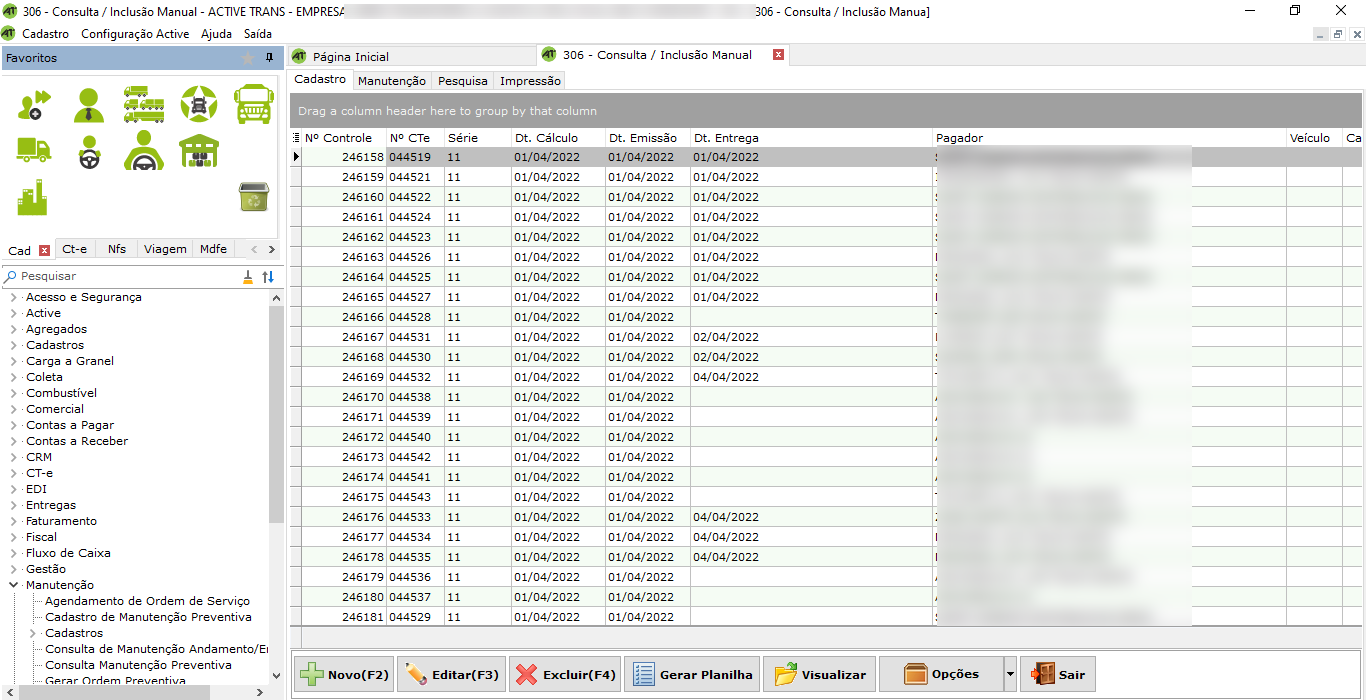Select the businessman with tie icon
Viewport: 1366px width, 700px height.
(89, 104)
